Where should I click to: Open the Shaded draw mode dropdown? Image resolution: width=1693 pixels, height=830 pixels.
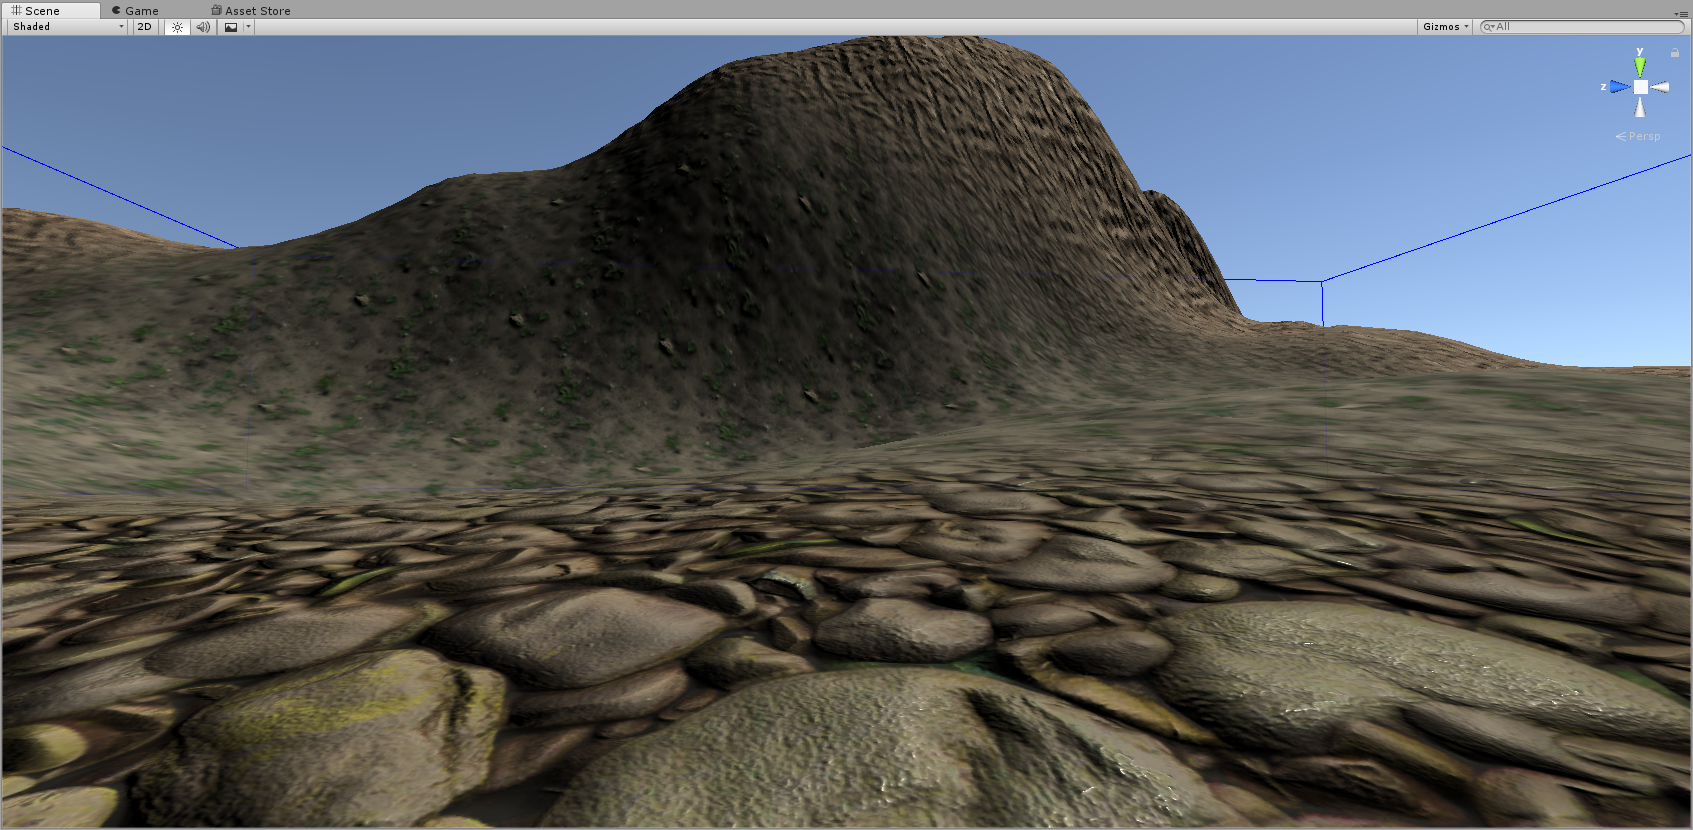pyautogui.click(x=67, y=27)
